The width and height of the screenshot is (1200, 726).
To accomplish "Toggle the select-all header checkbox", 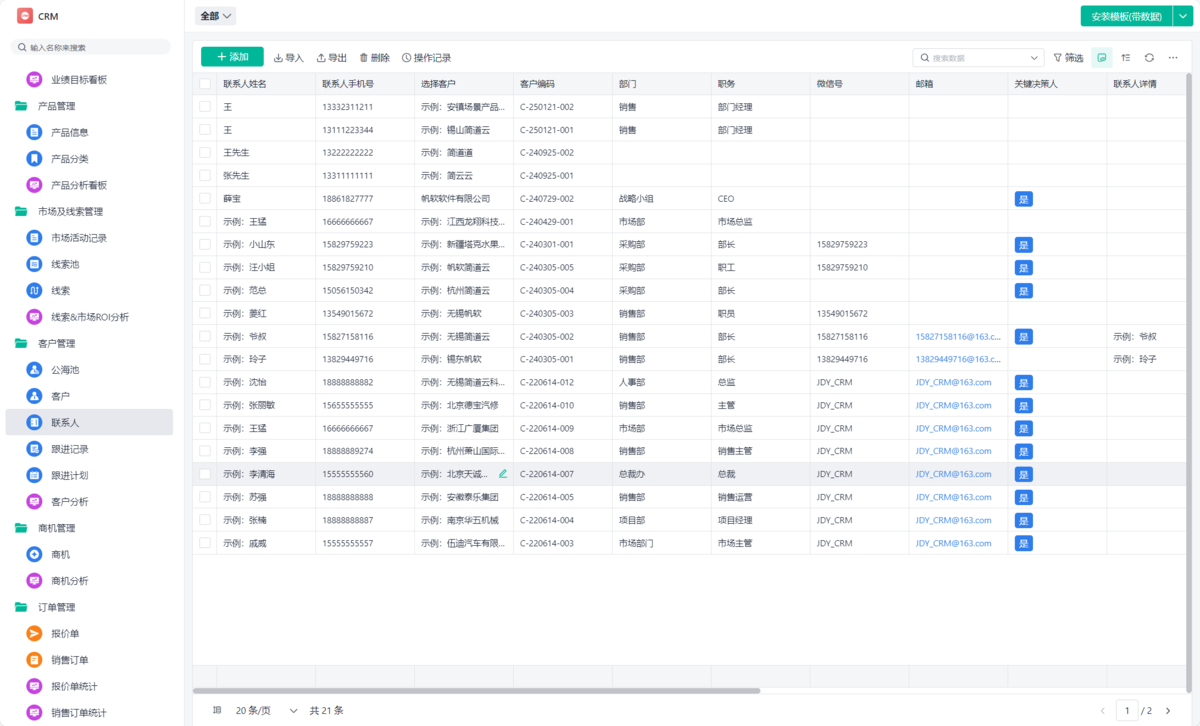I will click(205, 84).
